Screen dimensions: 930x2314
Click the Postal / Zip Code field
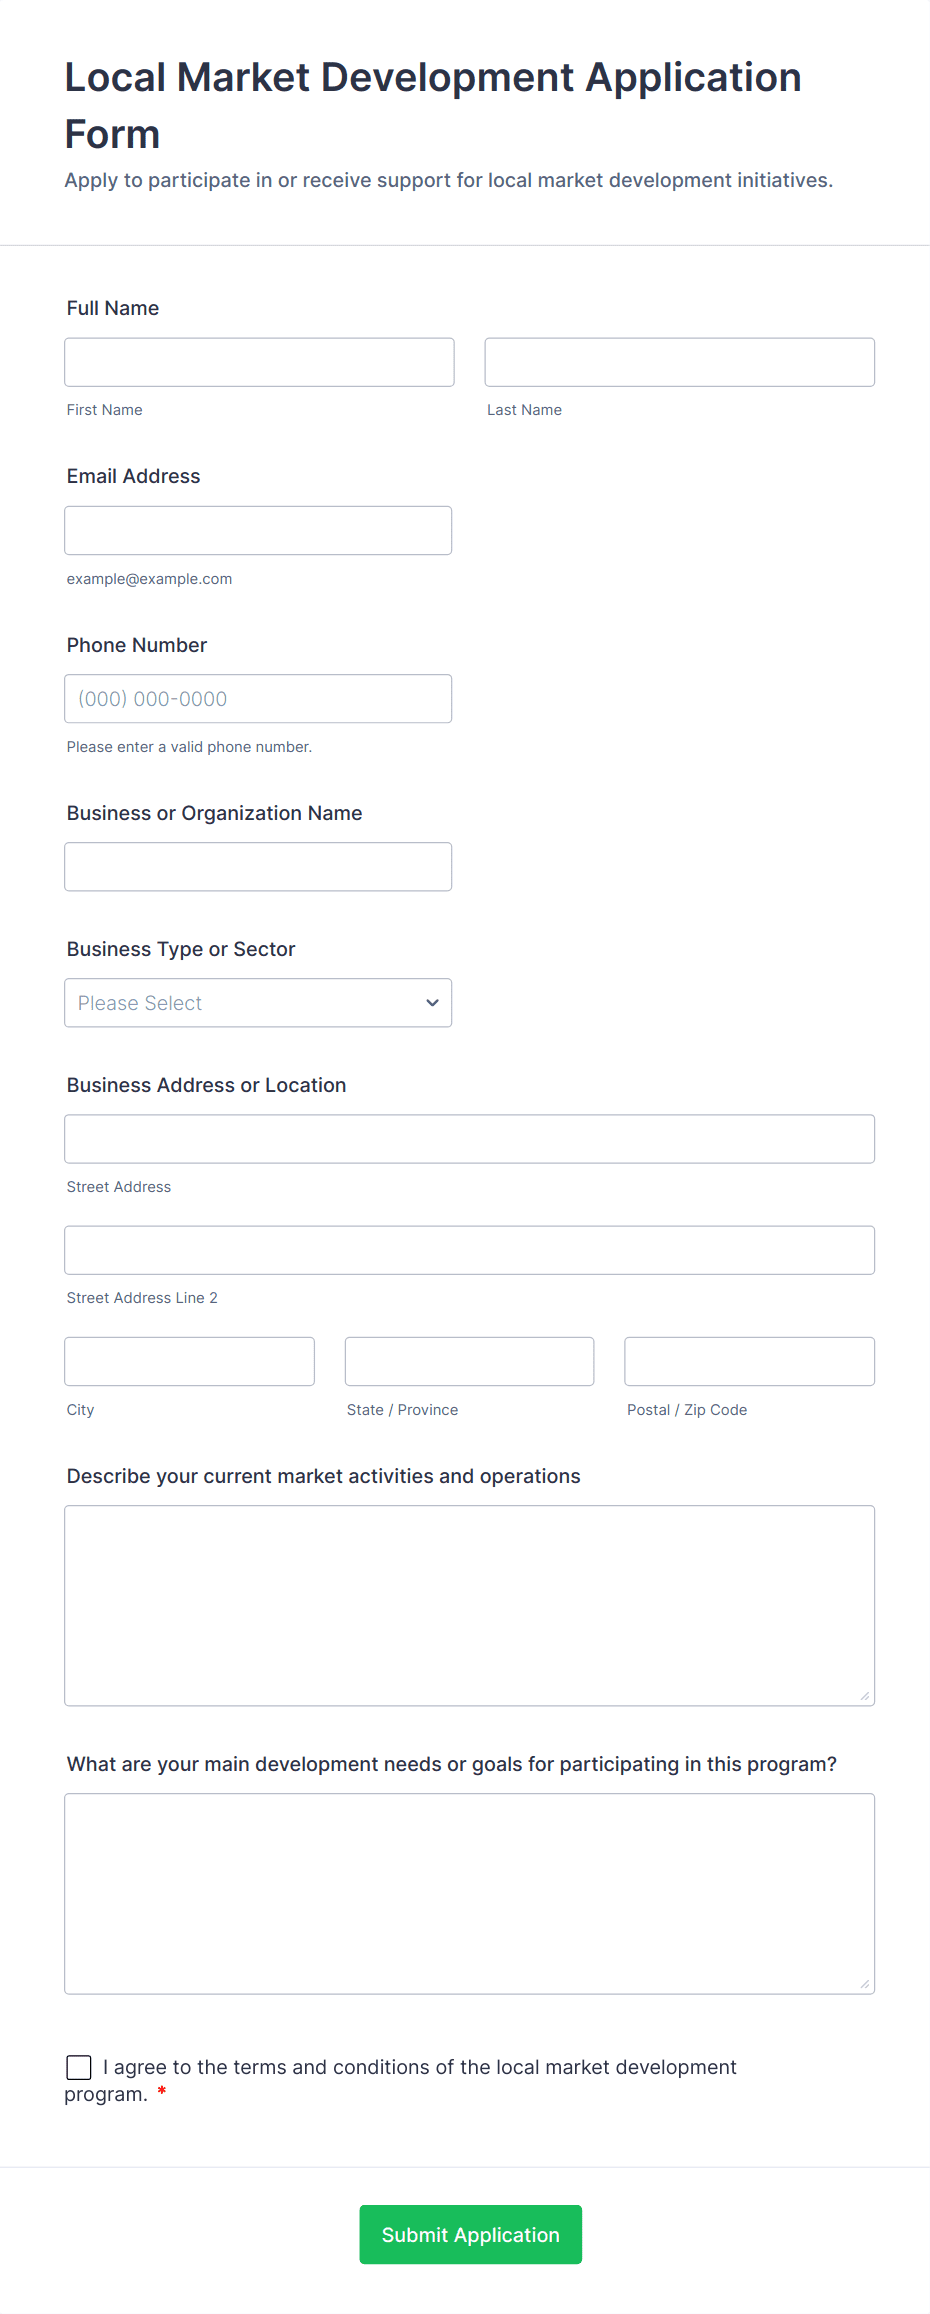click(x=748, y=1361)
